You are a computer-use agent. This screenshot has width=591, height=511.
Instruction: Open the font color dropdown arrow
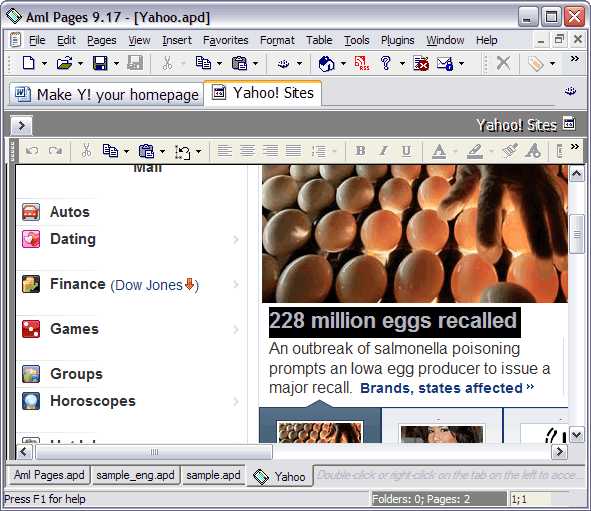pos(455,151)
